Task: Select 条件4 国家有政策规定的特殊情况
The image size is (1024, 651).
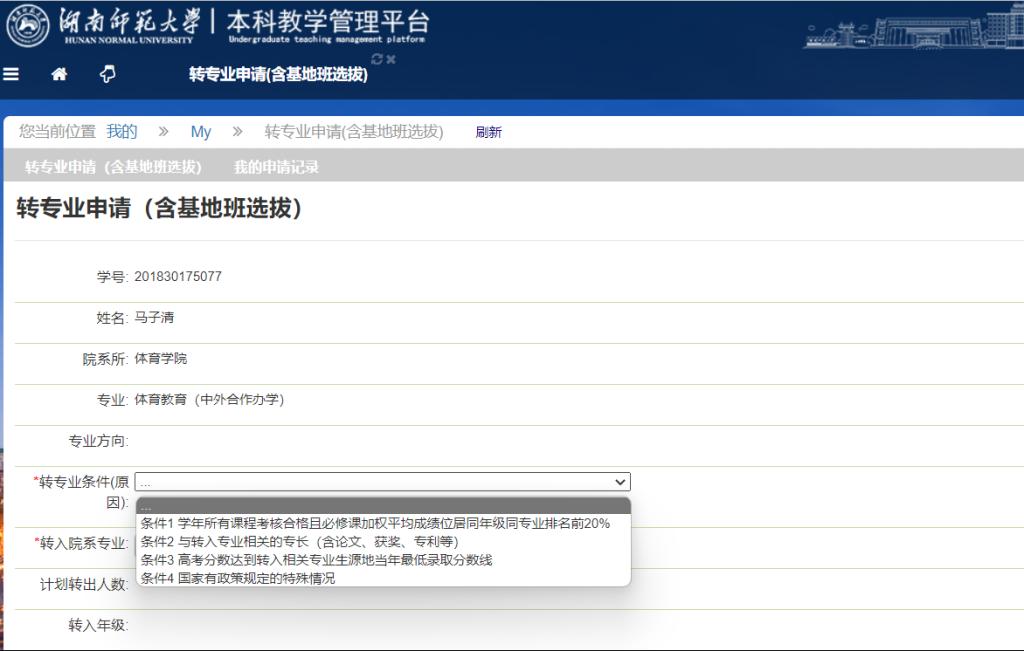Action: [x=238, y=578]
